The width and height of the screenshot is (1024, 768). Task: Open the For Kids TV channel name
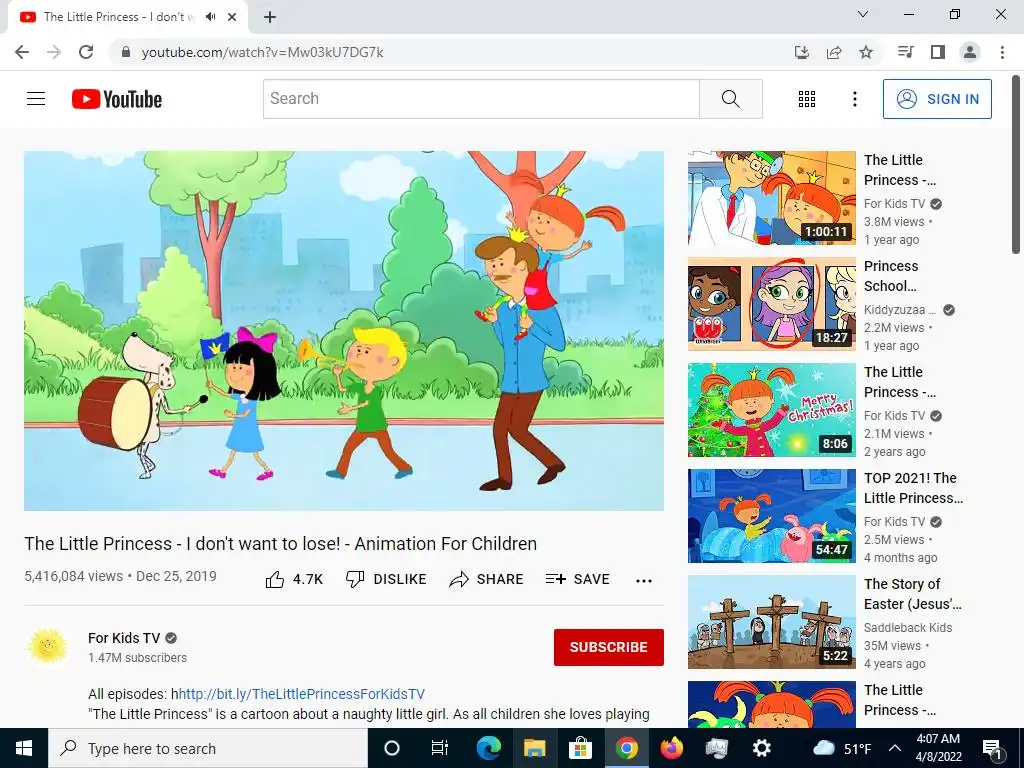(x=124, y=638)
